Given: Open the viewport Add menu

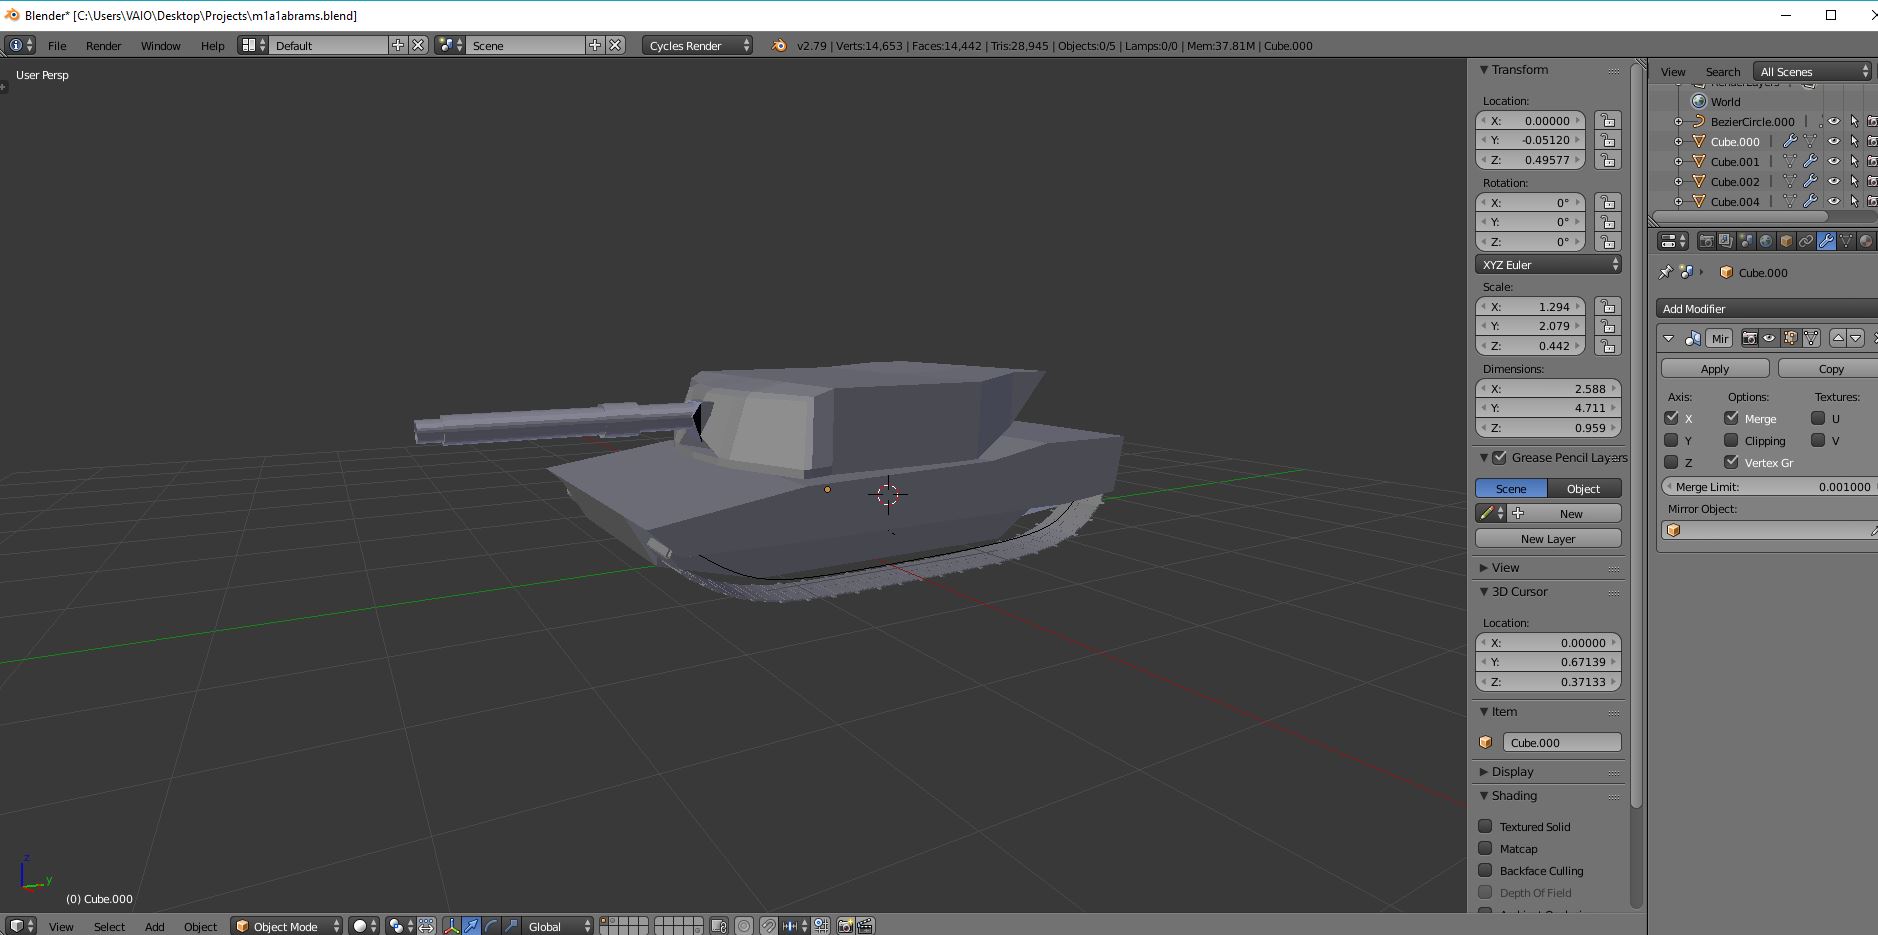Looking at the screenshot, I should (x=154, y=926).
